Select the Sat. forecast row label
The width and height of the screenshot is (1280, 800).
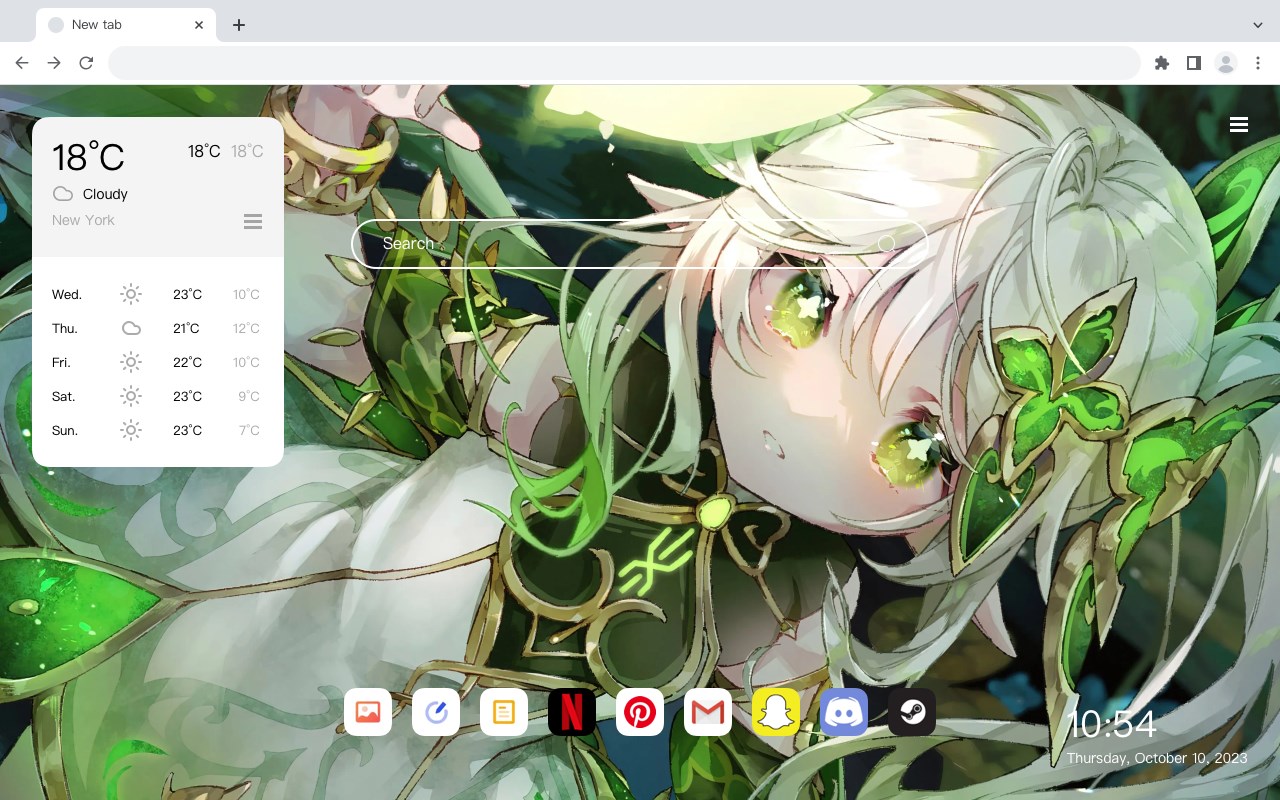(x=64, y=396)
